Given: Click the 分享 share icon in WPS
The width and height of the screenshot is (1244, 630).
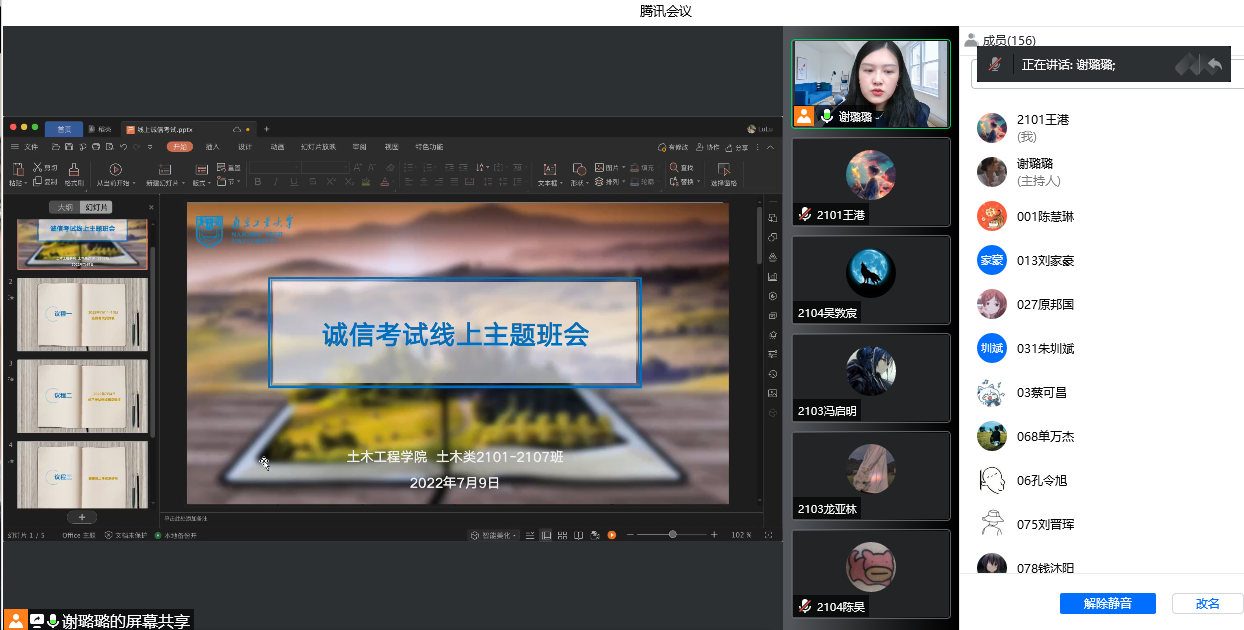Looking at the screenshot, I should [730, 147].
